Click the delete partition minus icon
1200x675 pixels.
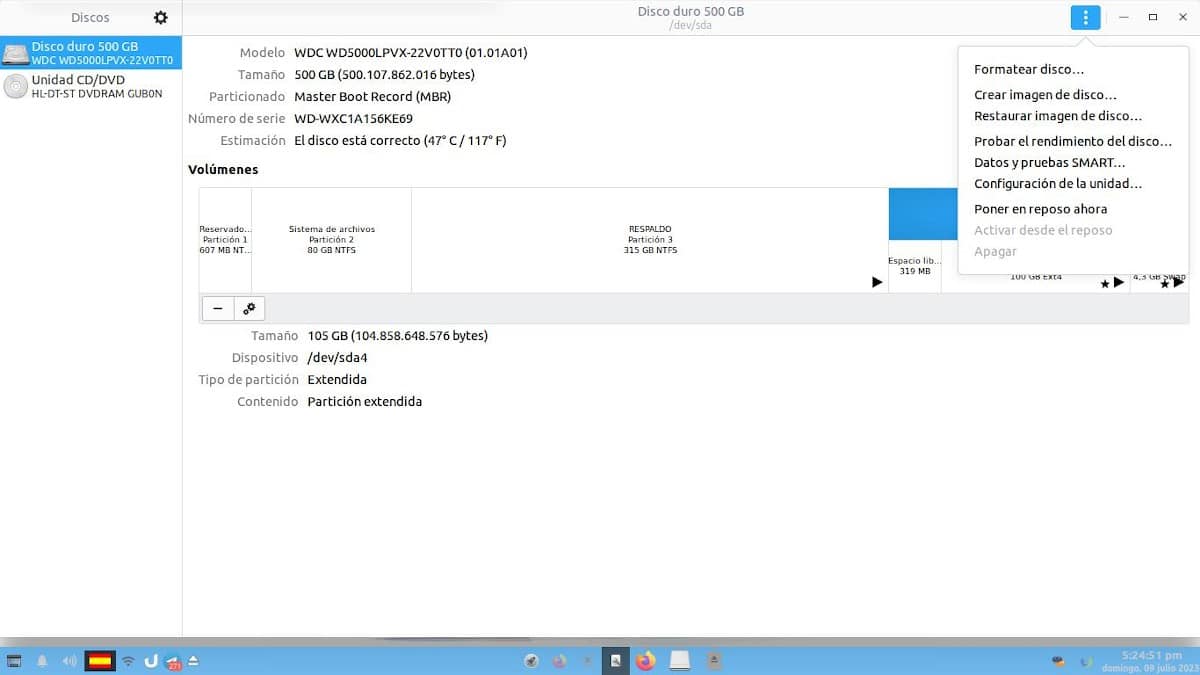pos(217,308)
